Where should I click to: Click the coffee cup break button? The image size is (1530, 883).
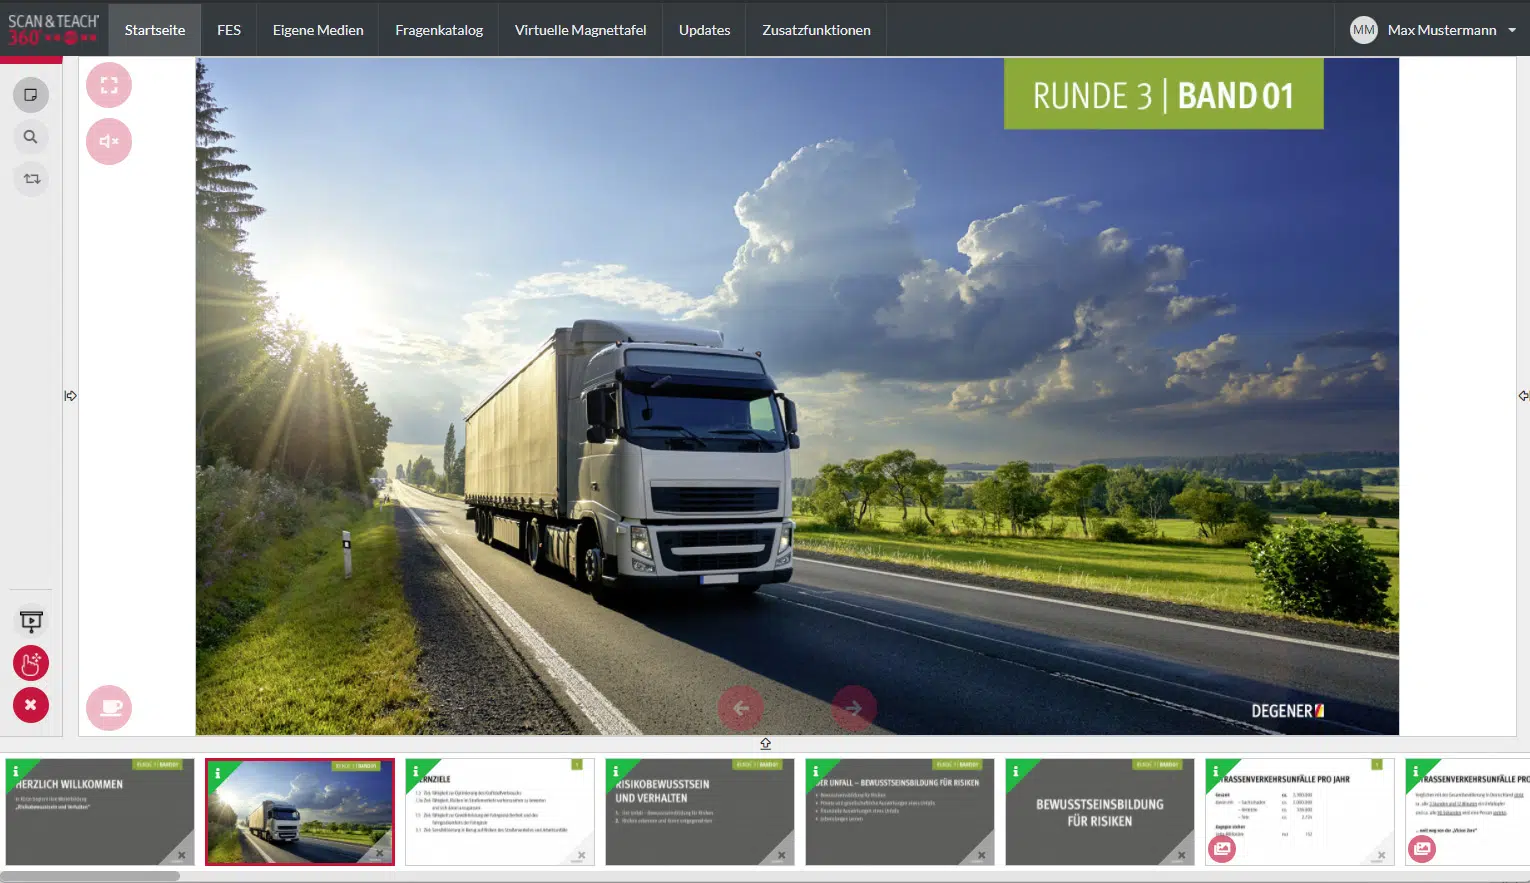click(109, 708)
